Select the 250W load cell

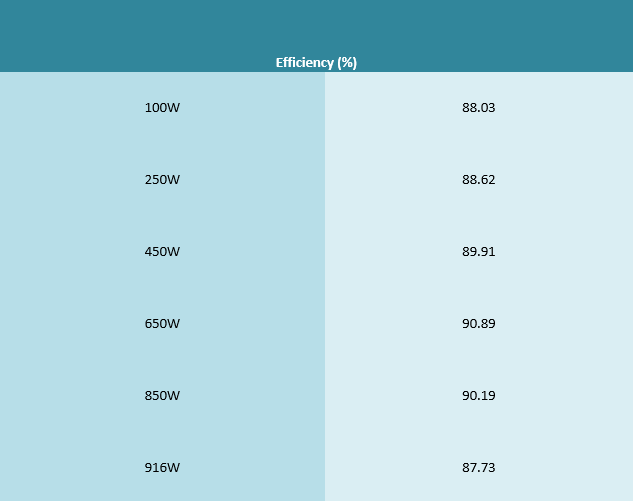(162, 180)
